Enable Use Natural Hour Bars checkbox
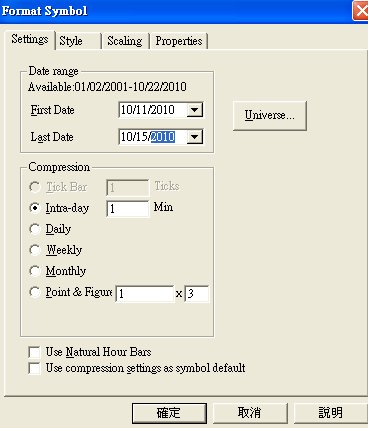Viewport: 368px width, 428px height. pyautogui.click(x=34, y=352)
